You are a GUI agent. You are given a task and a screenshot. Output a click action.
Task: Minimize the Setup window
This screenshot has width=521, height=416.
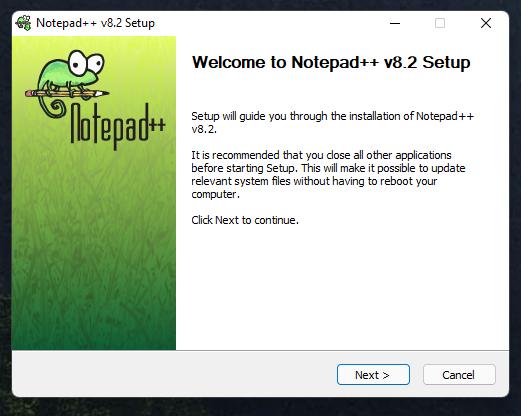pos(395,23)
